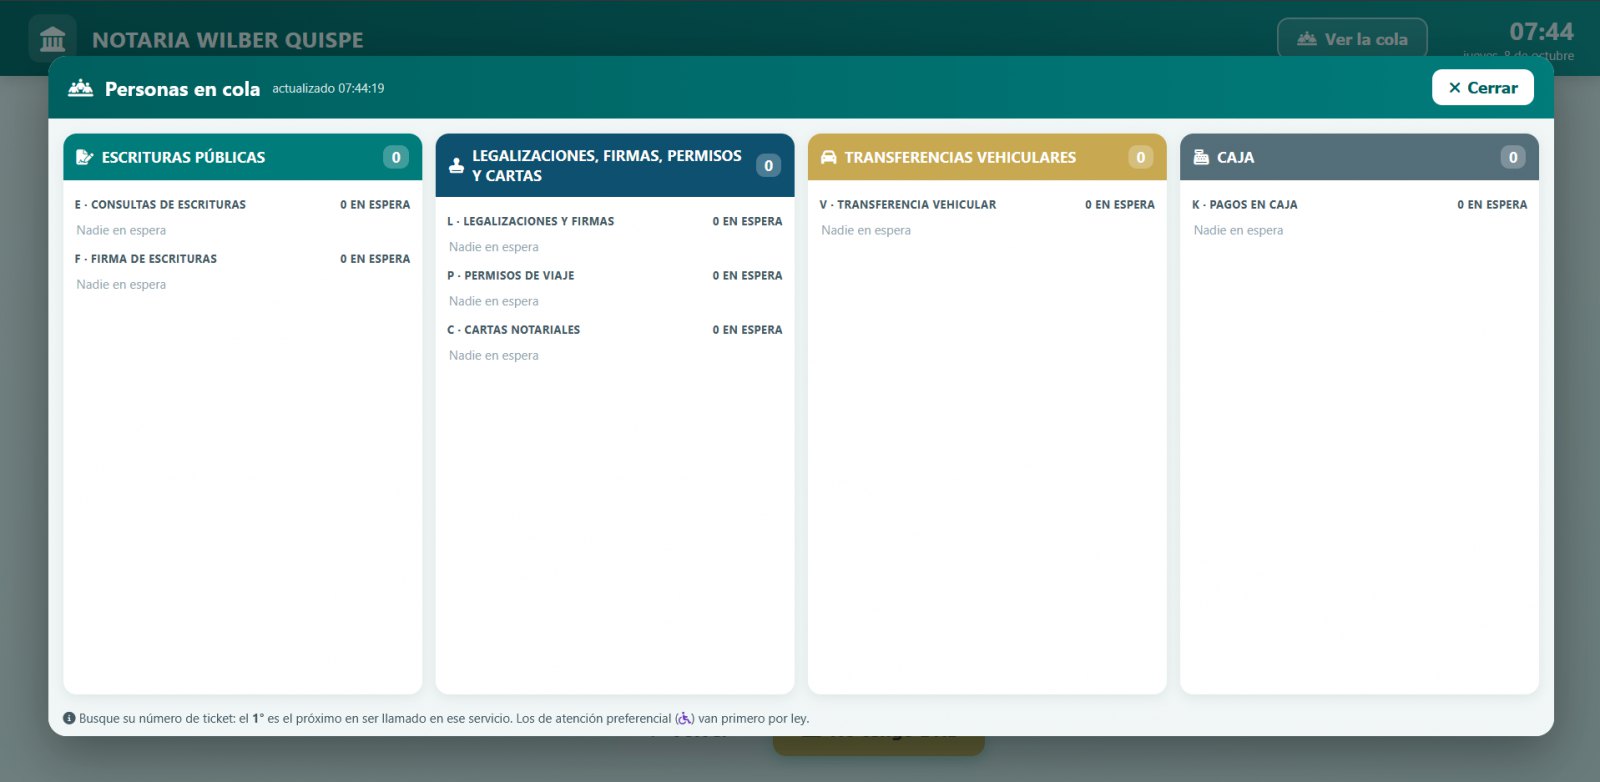Select the V · Transferencia Vehicular row
Viewport: 1600px width, 782px height.
click(987, 204)
